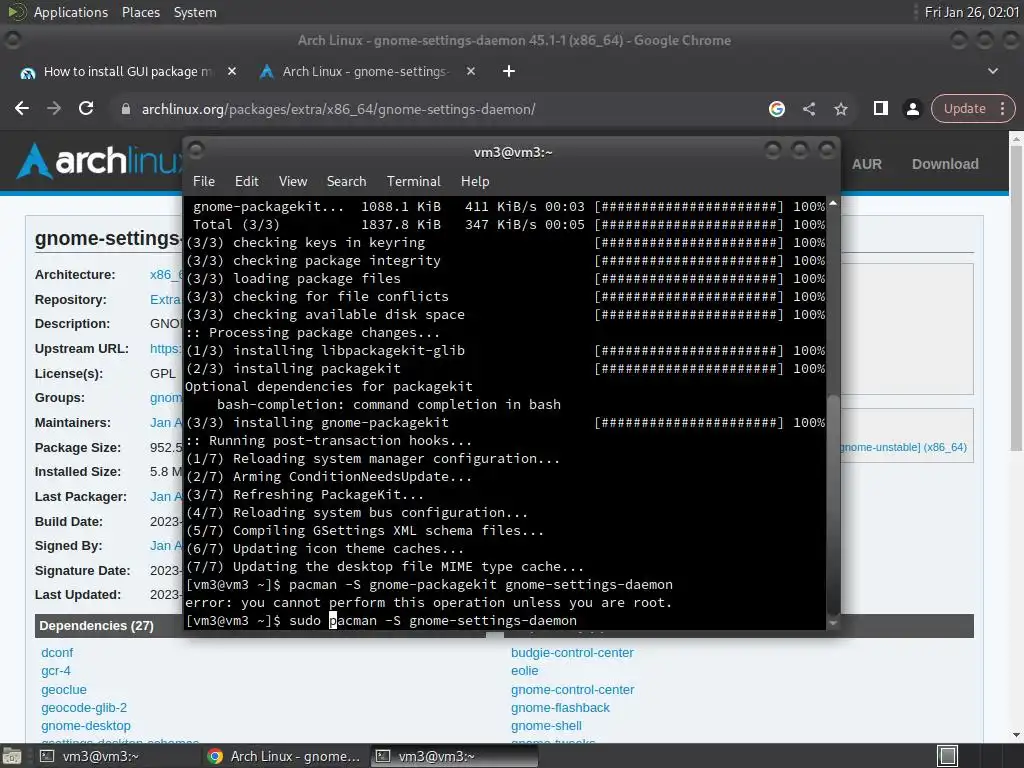
Task: Switch to 'Arch Linux - gnome-settings' tab
Action: [x=367, y=71]
